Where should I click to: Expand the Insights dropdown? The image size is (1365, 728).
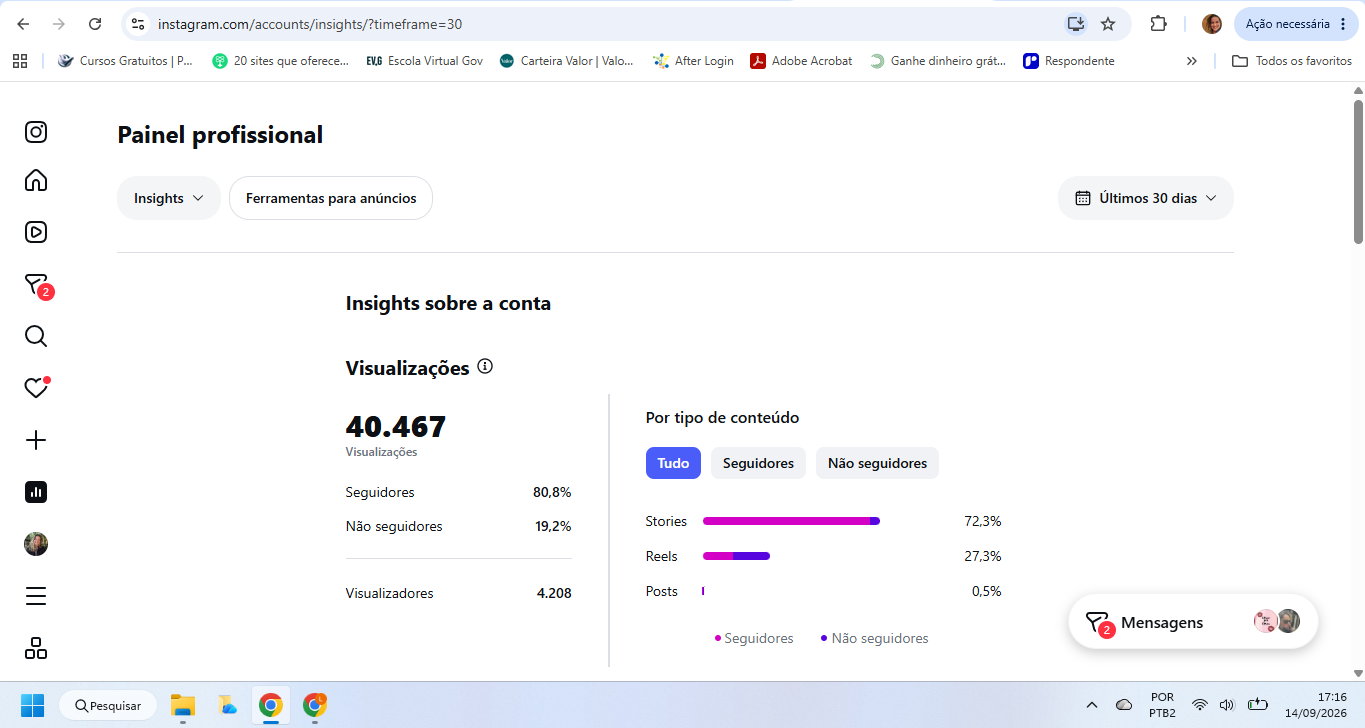[169, 198]
